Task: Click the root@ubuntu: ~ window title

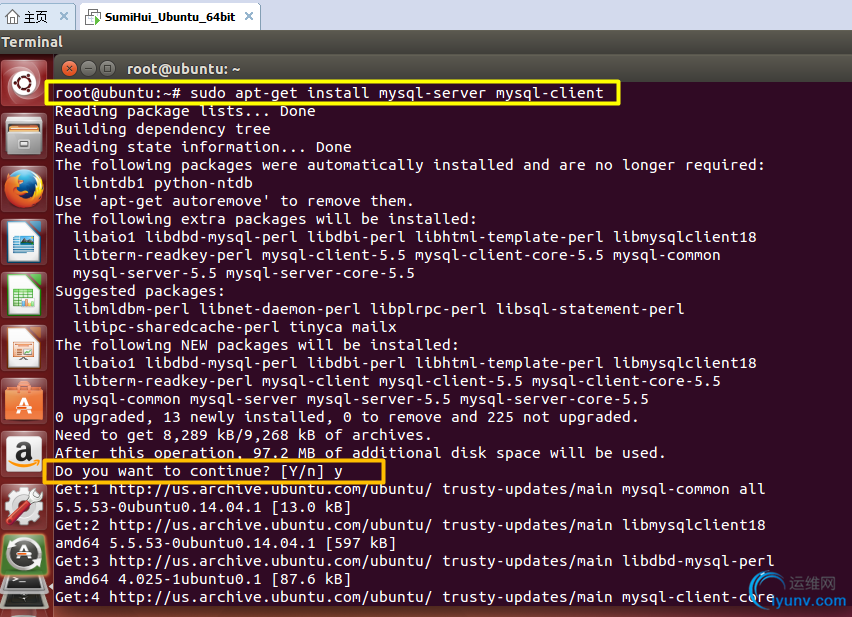Action: coord(183,69)
